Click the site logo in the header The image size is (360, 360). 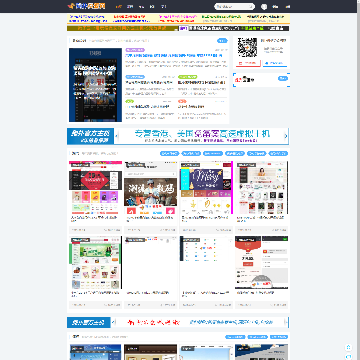[86, 6]
